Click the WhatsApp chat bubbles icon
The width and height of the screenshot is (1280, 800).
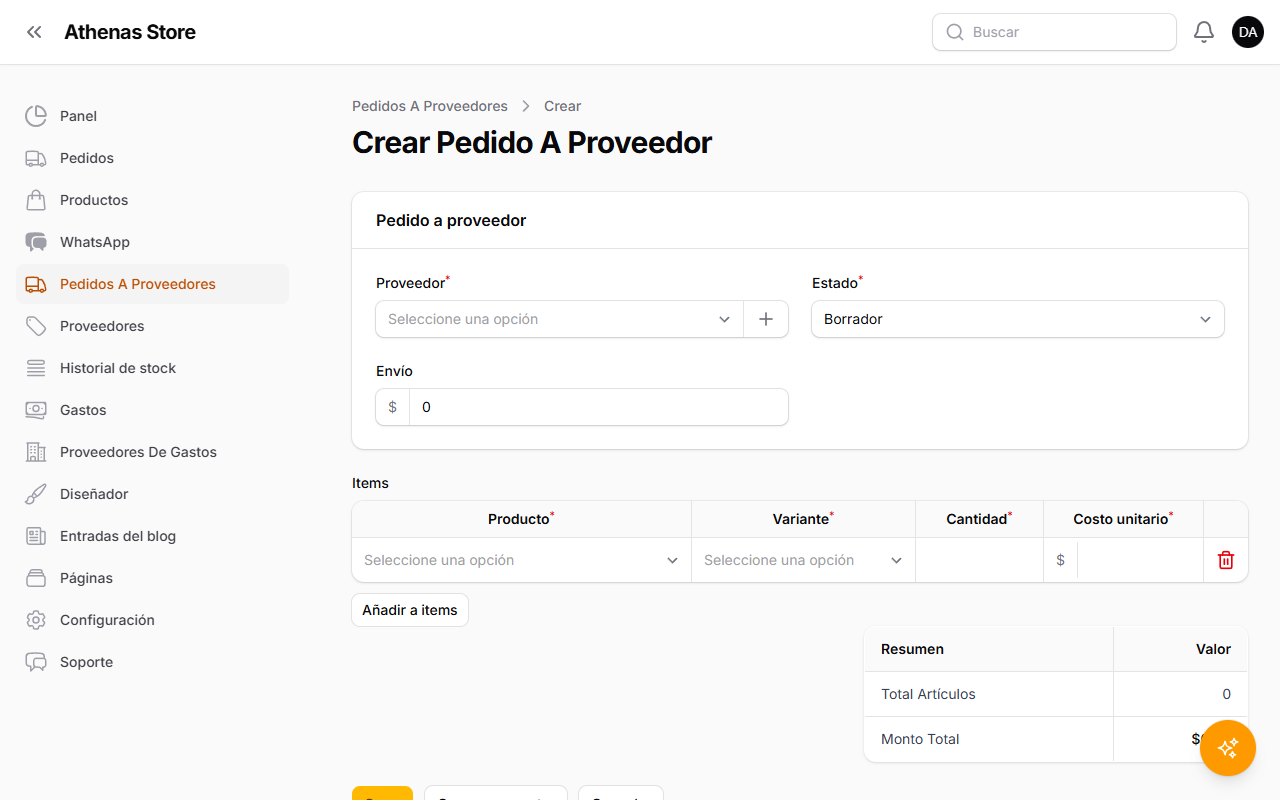pos(36,242)
